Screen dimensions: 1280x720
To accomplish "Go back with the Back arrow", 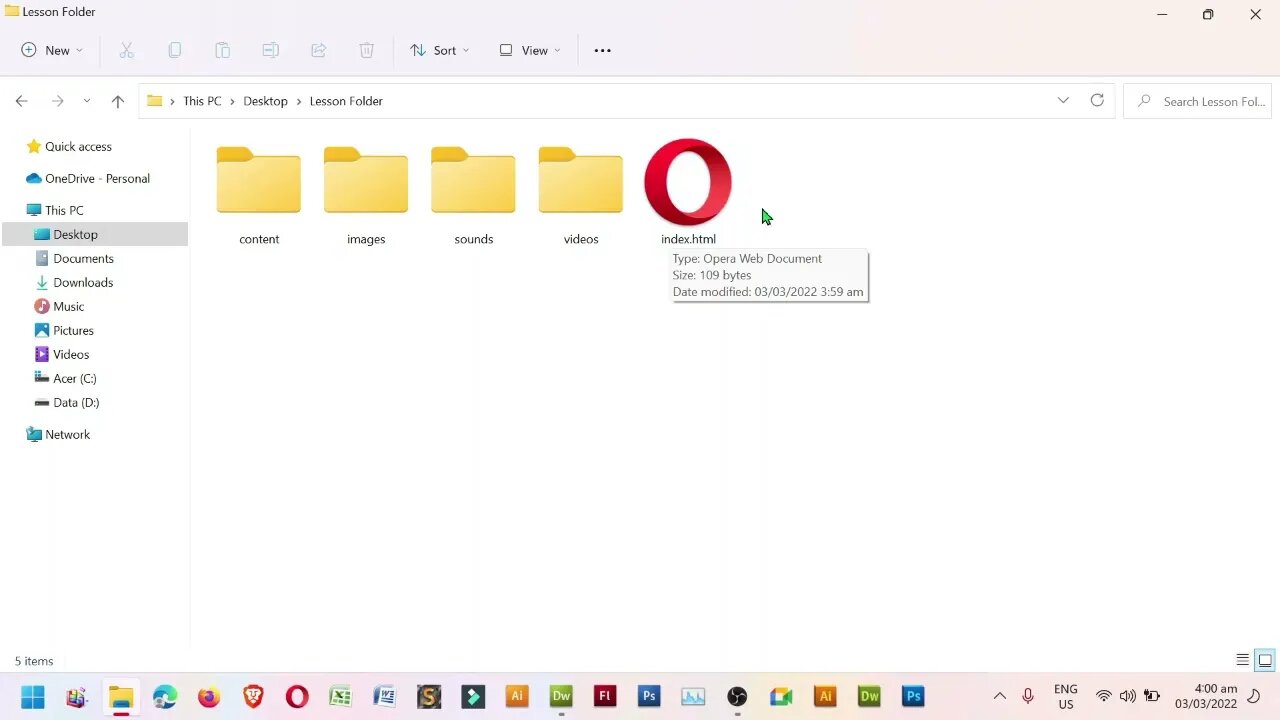I will pos(21,101).
